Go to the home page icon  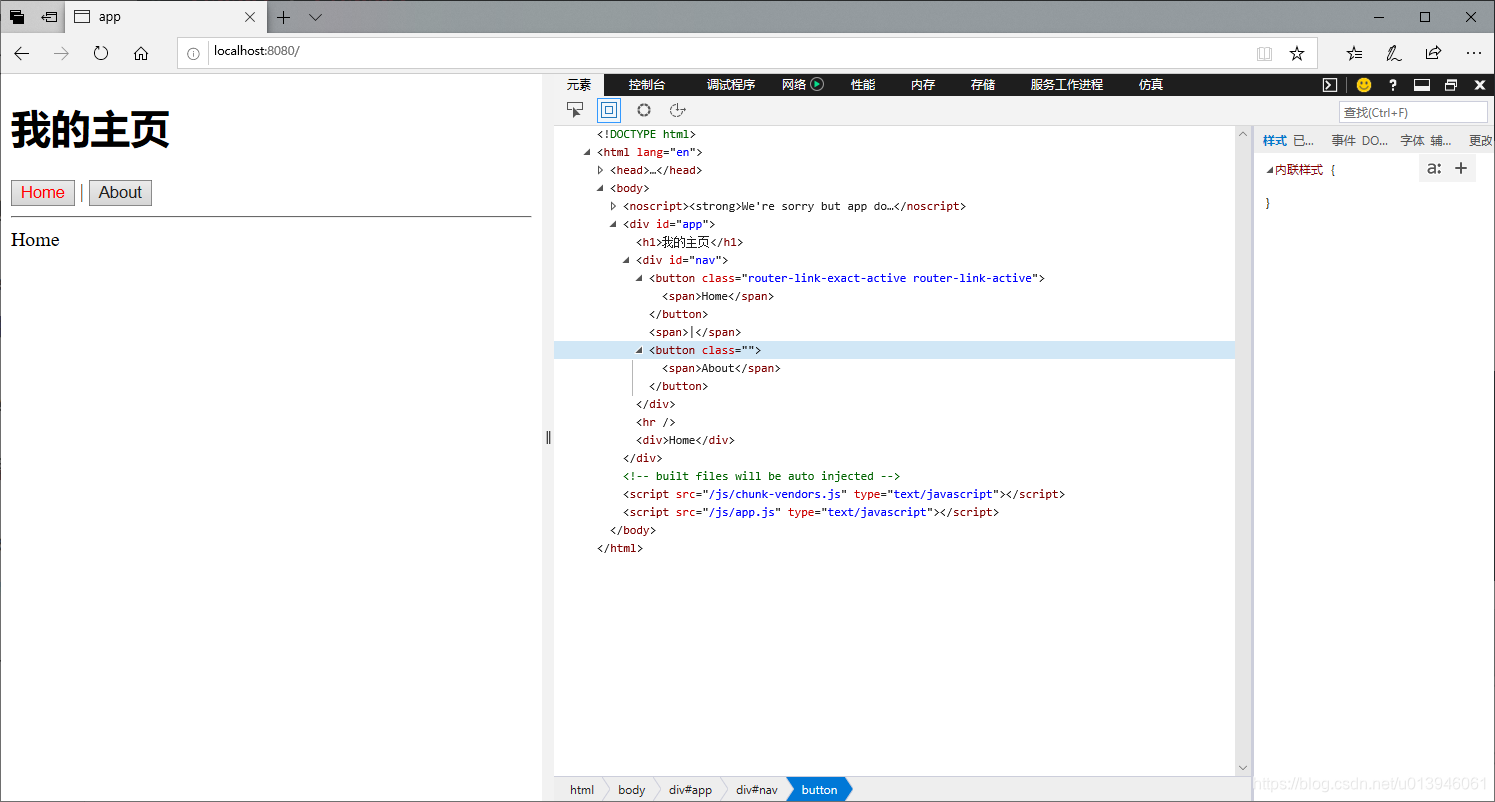coord(141,53)
